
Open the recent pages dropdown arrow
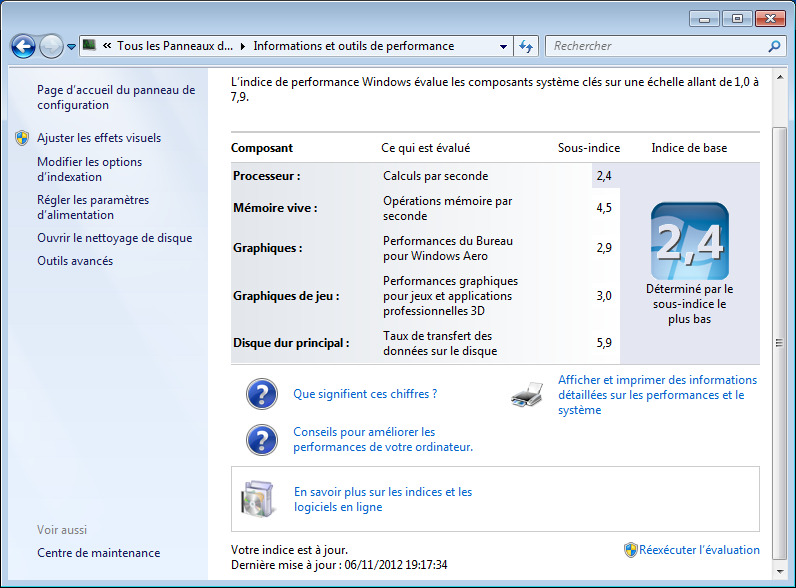coord(72,47)
